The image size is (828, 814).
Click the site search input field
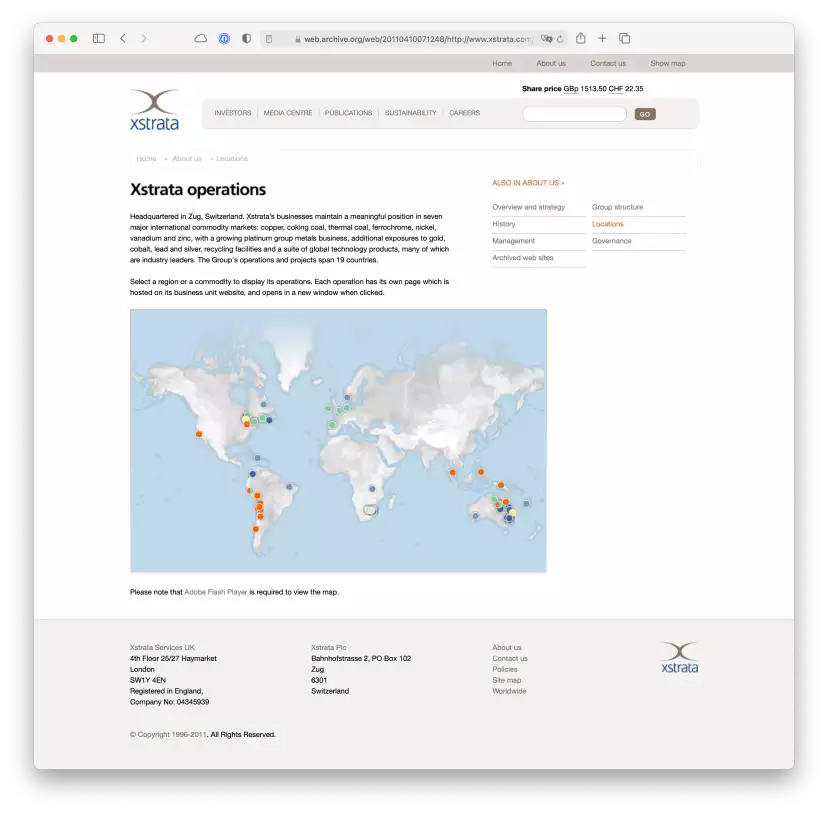click(x=575, y=114)
